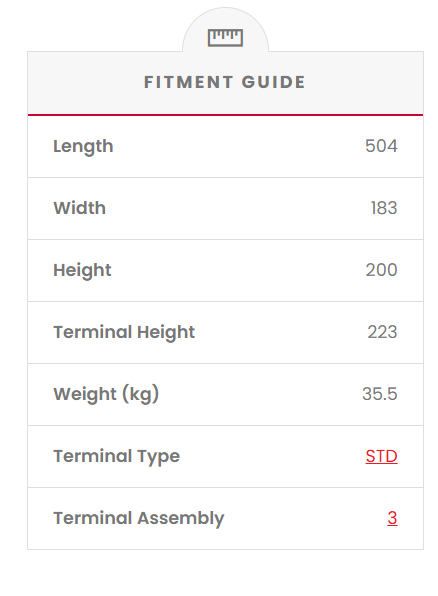Open the terminal assembly 3 link

coord(392,518)
